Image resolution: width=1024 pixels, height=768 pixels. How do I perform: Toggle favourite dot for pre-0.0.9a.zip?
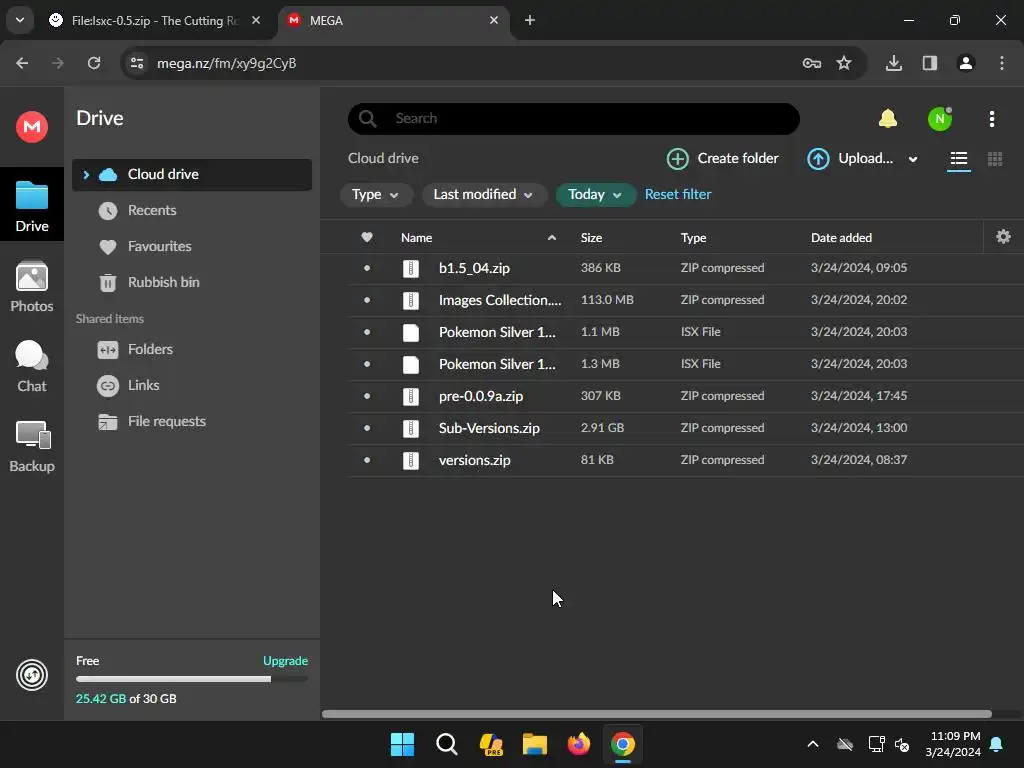coord(367,396)
